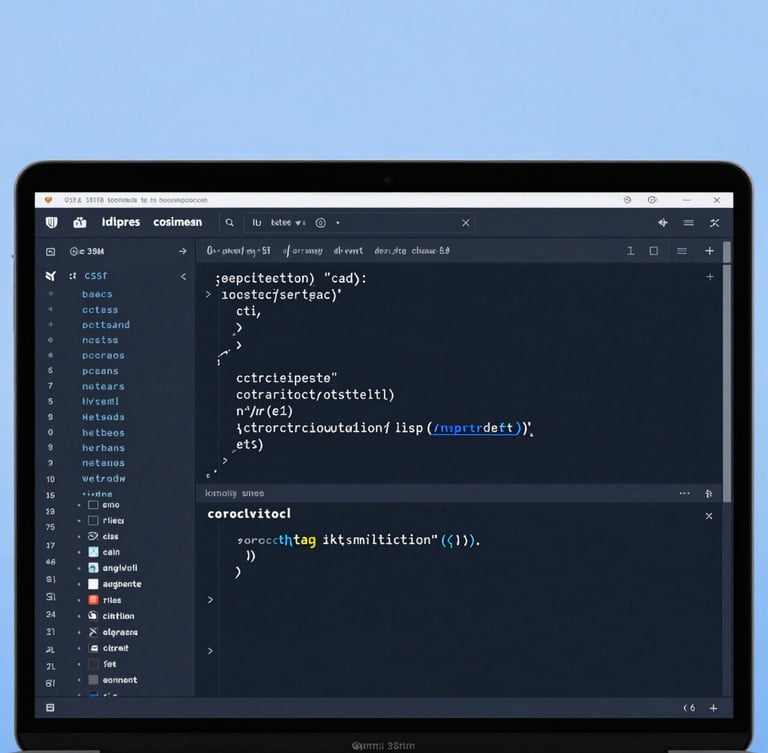Expand the second lower chevron in bottom panel

[210, 651]
